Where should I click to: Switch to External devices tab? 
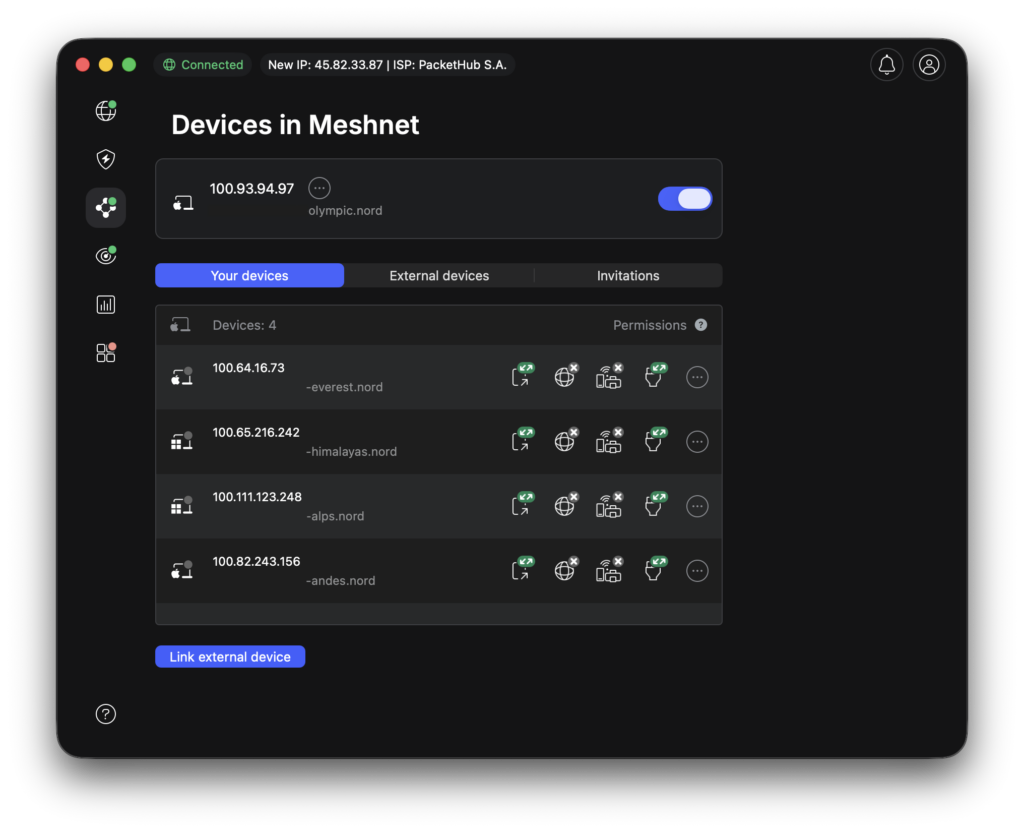[439, 275]
